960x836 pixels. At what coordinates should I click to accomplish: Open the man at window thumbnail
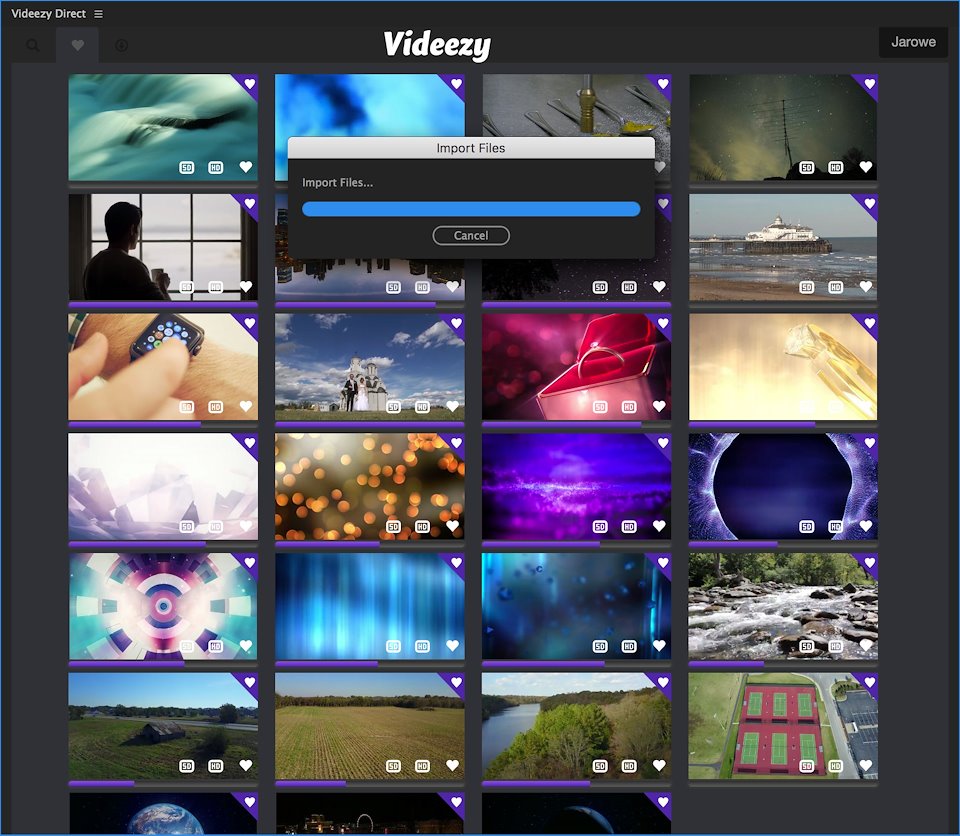tap(163, 247)
